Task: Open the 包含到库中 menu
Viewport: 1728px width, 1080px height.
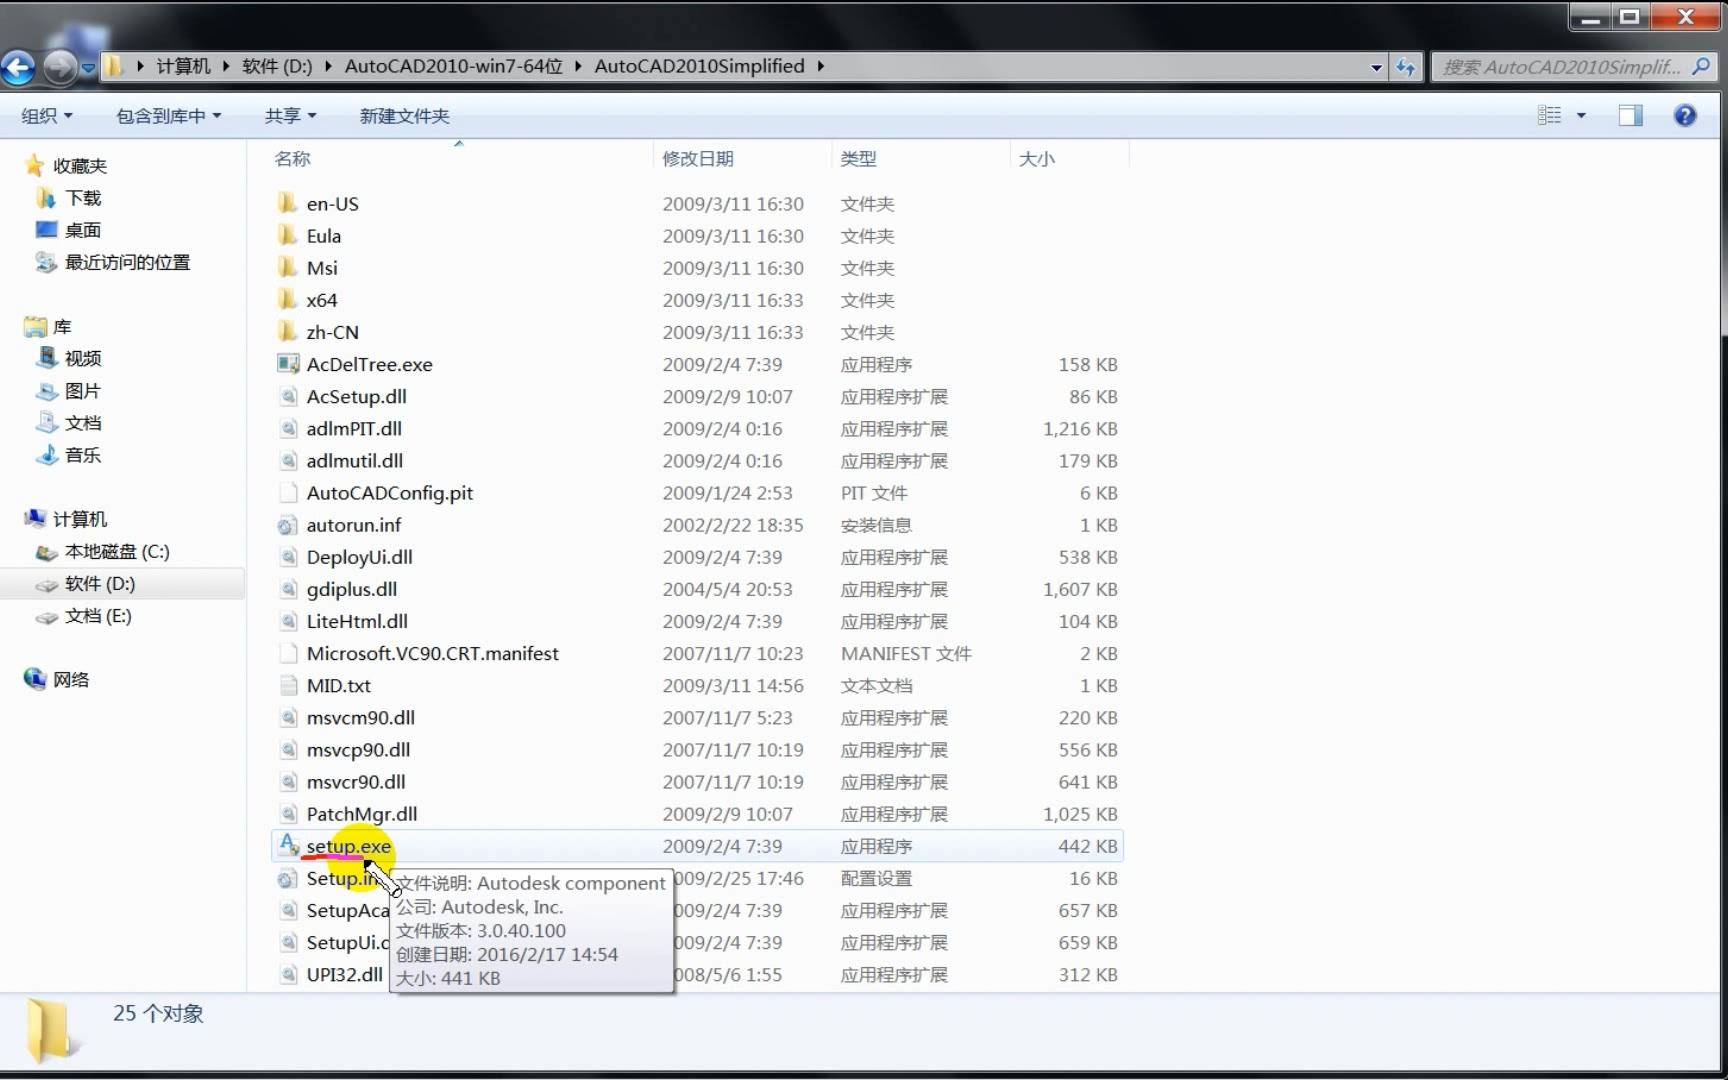Action: click(x=168, y=116)
